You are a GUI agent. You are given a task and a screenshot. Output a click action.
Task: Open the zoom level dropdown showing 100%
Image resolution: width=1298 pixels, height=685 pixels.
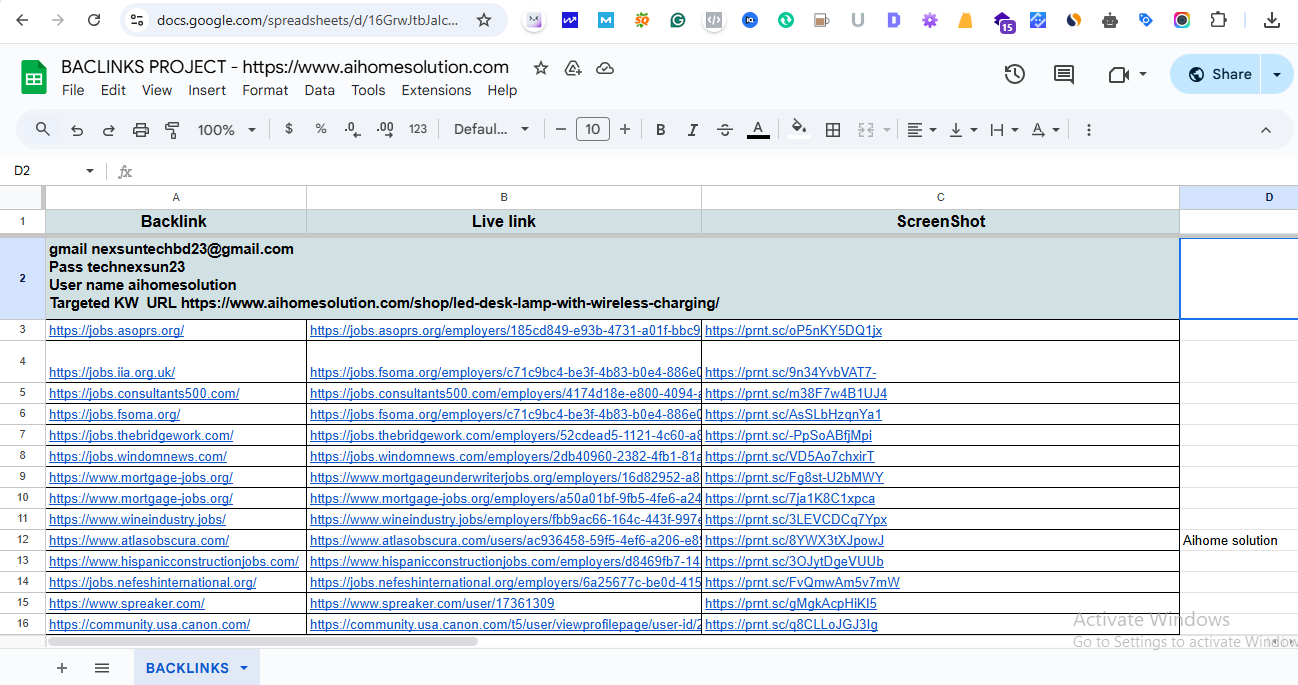click(x=226, y=130)
